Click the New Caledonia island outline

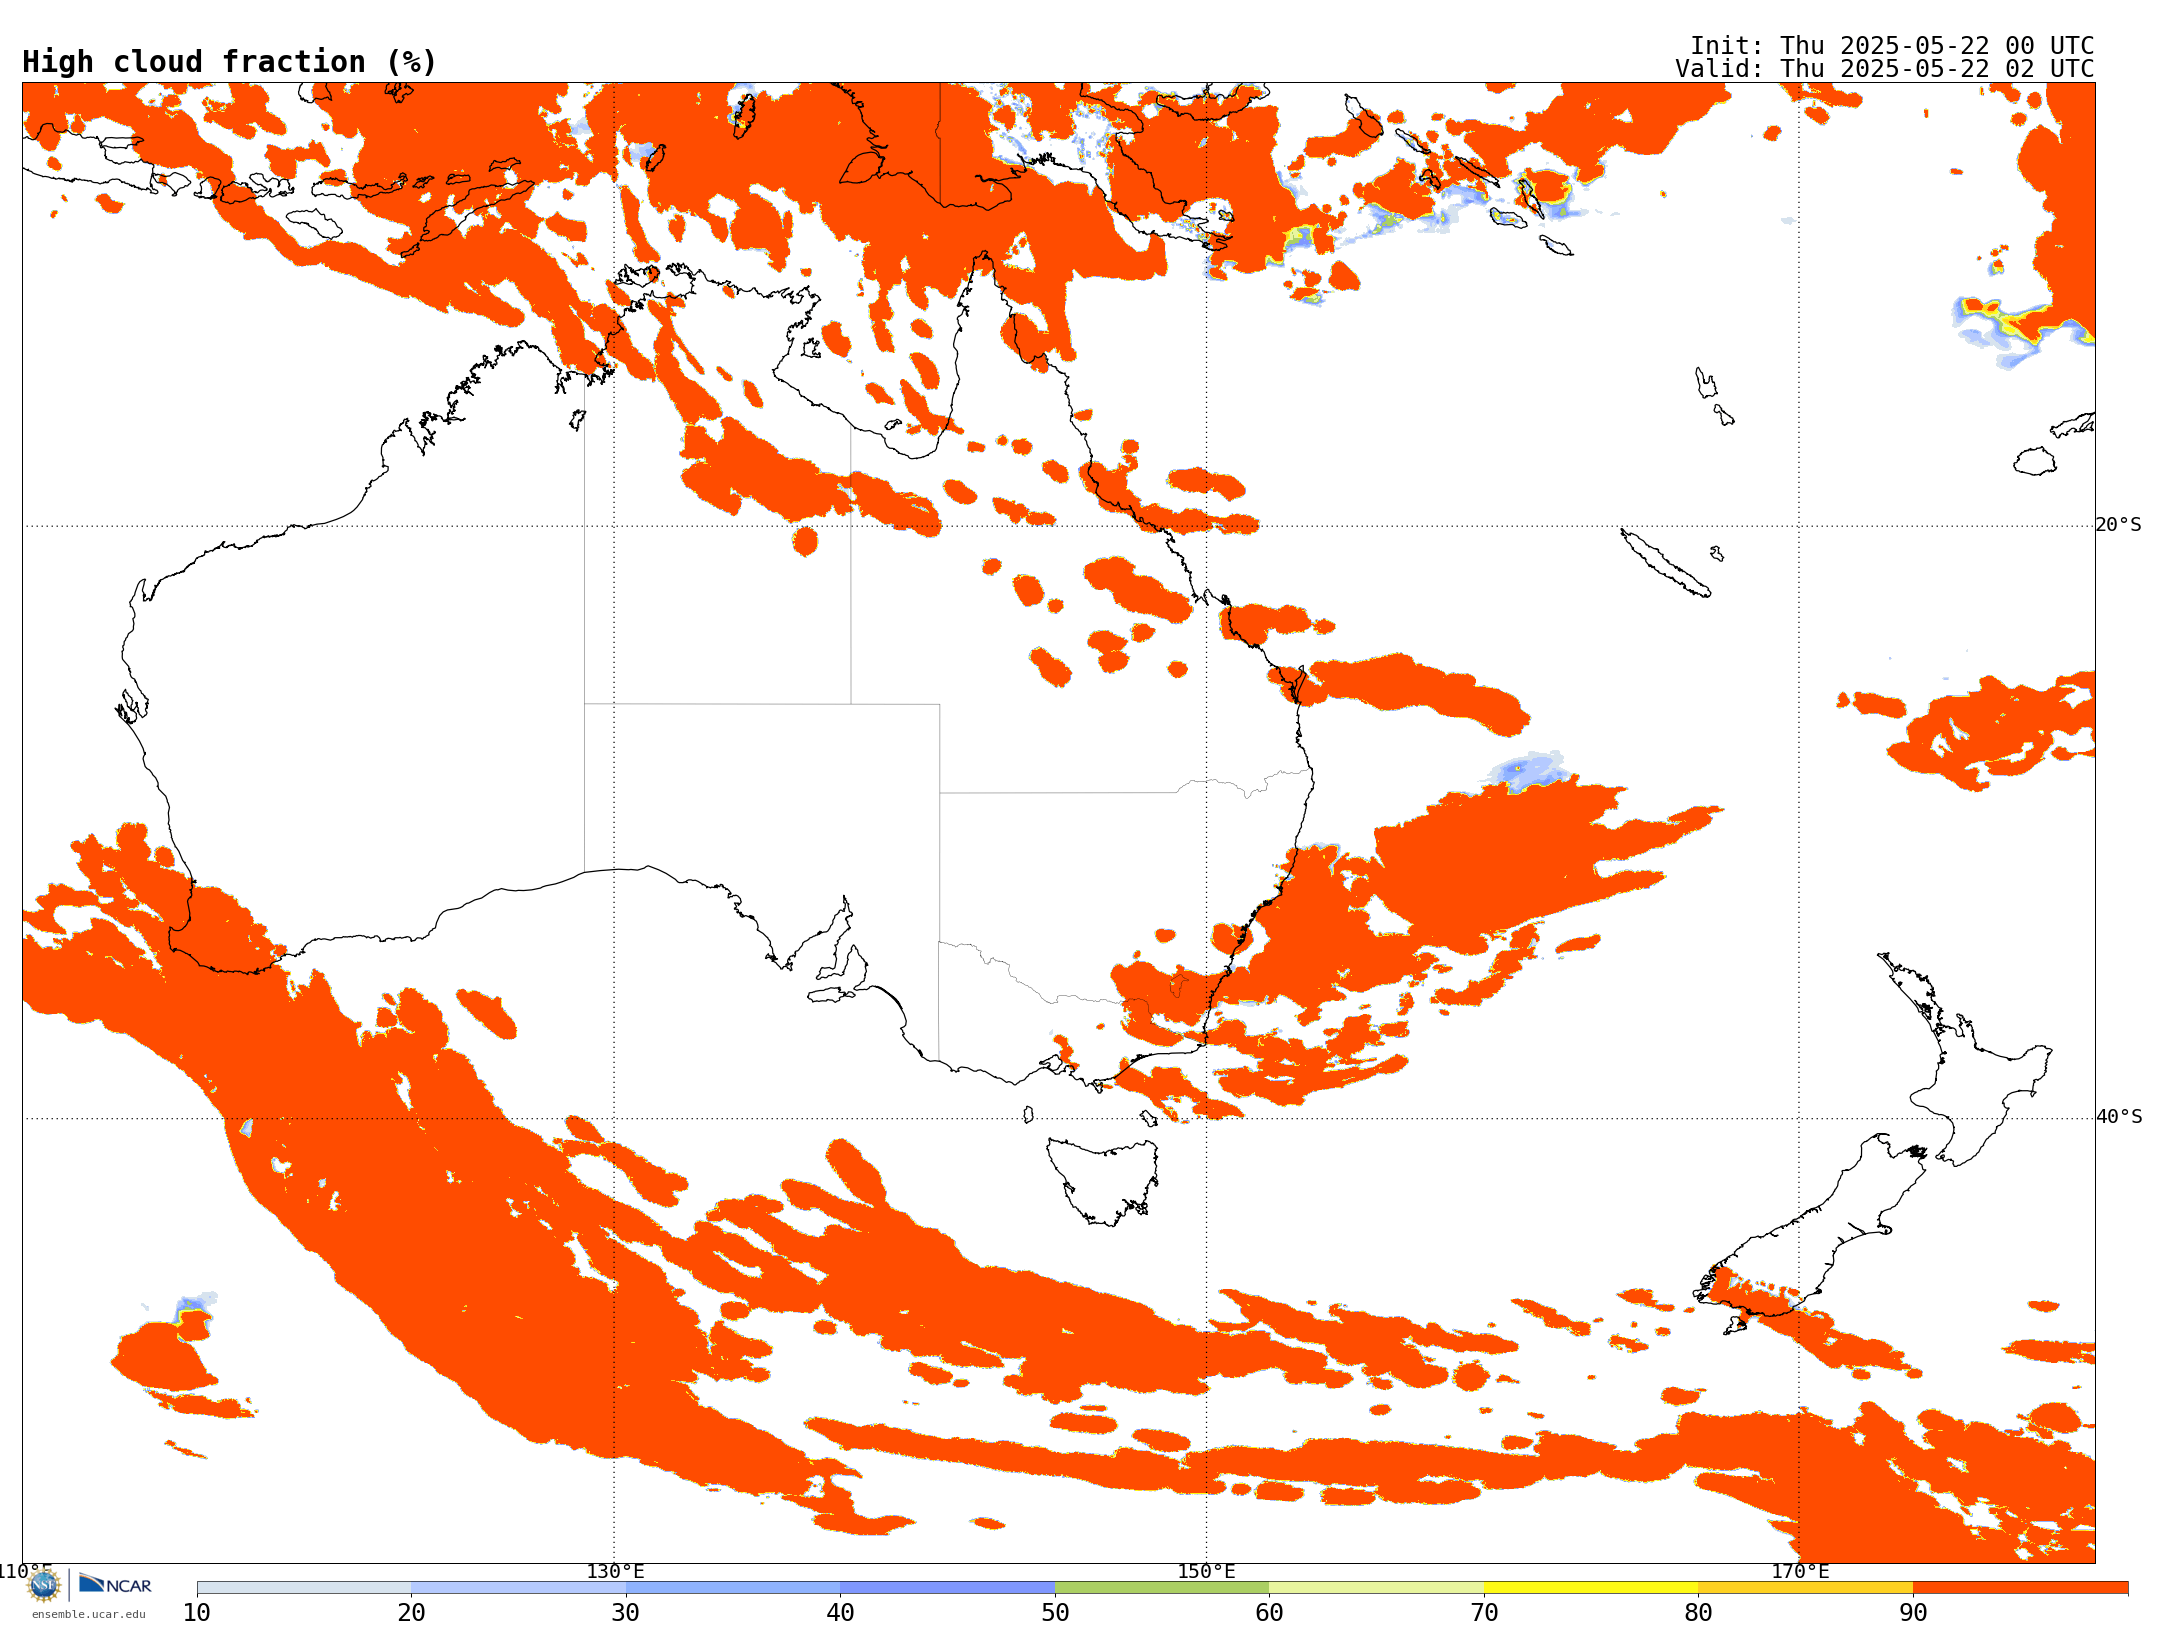pos(1665,563)
